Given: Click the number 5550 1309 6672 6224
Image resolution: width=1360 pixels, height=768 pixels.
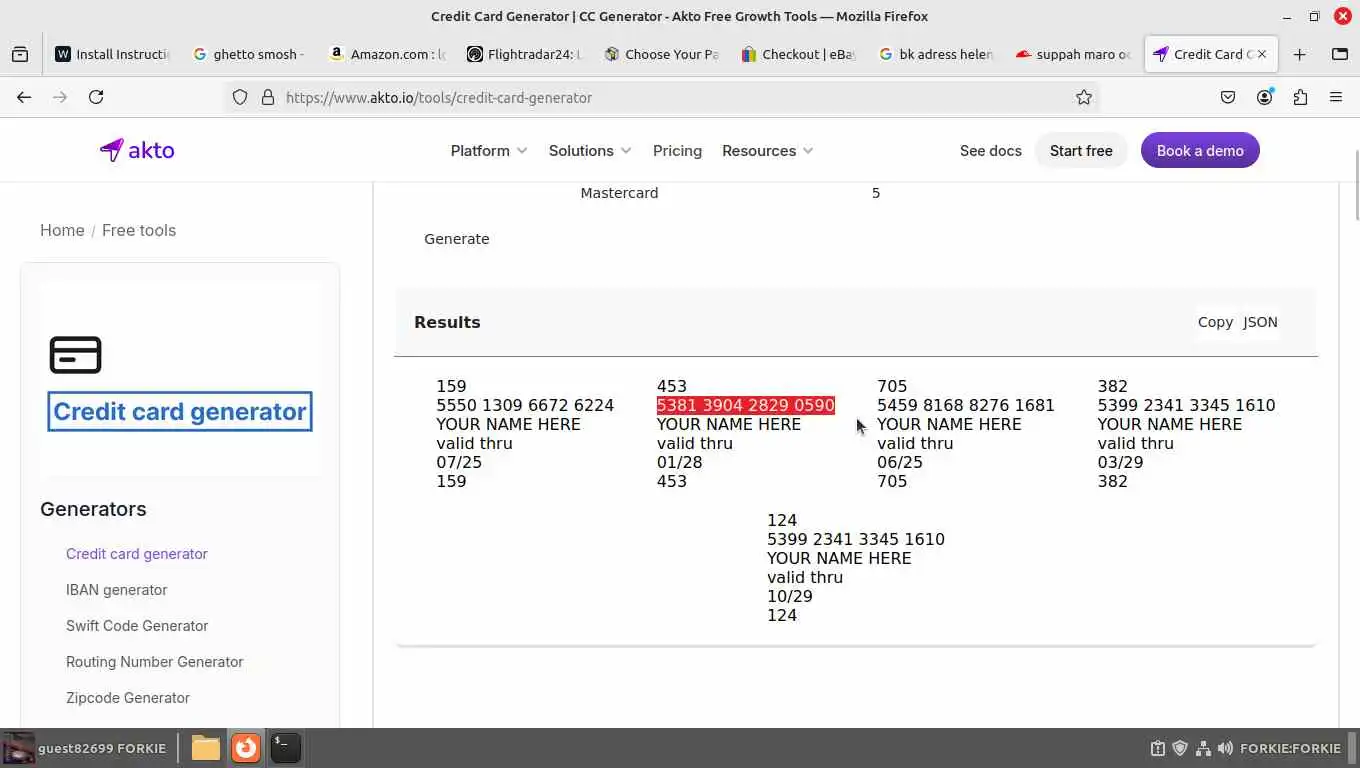Looking at the screenshot, I should pos(525,405).
